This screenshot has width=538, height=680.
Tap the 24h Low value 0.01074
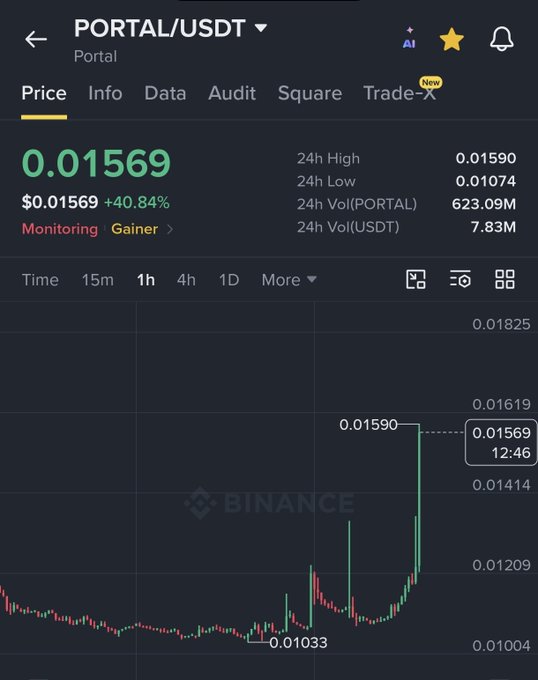486,181
